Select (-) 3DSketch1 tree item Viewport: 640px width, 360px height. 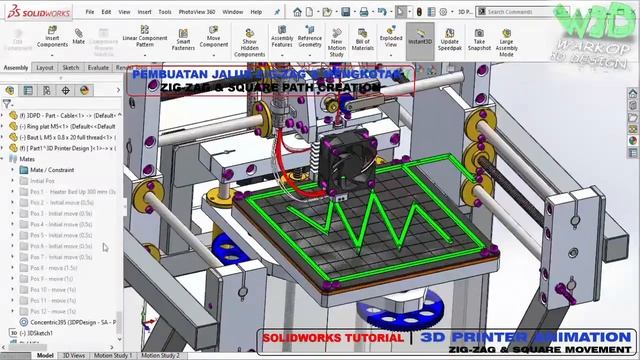pos(32,333)
